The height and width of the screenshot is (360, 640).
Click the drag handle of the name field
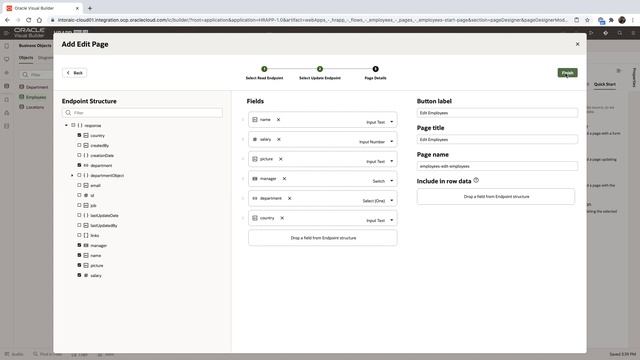(x=243, y=120)
